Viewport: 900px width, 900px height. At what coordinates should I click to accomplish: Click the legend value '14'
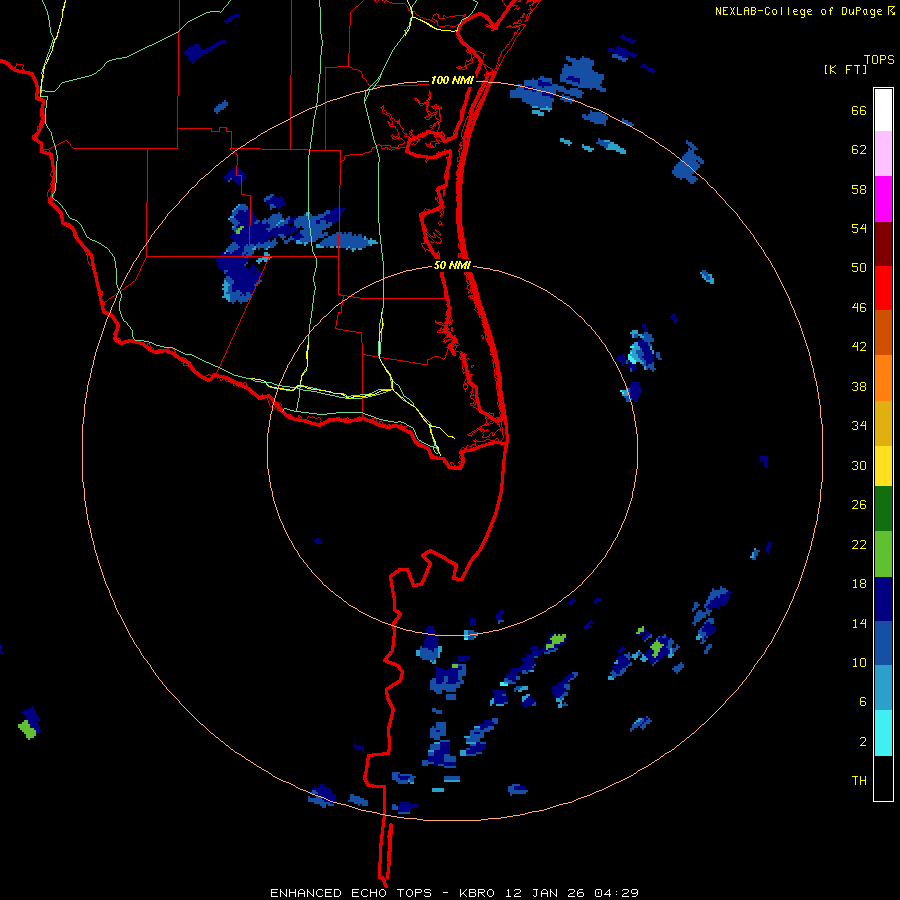coord(859,624)
